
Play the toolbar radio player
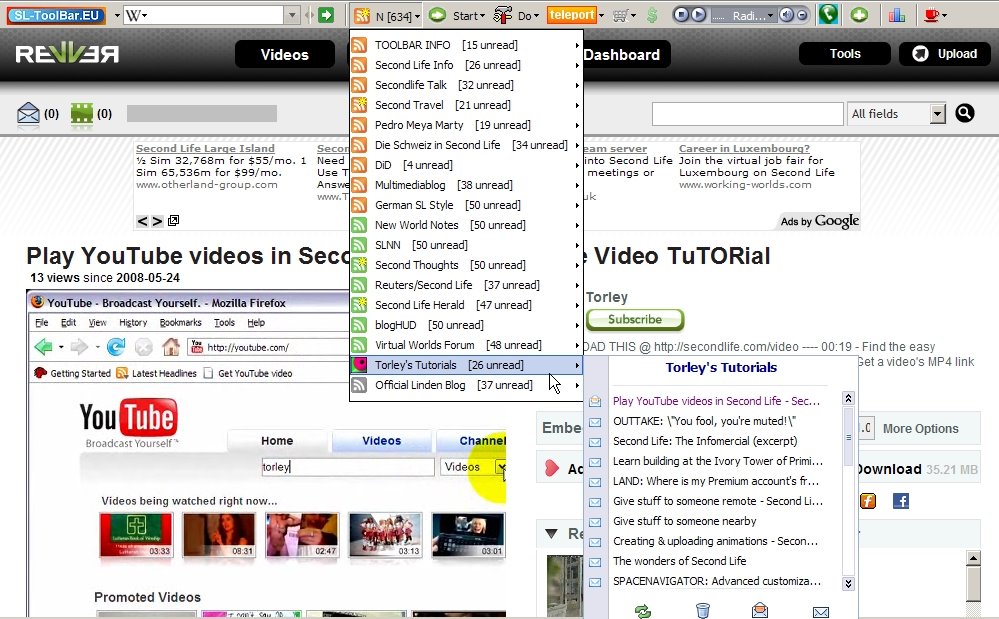(x=698, y=15)
